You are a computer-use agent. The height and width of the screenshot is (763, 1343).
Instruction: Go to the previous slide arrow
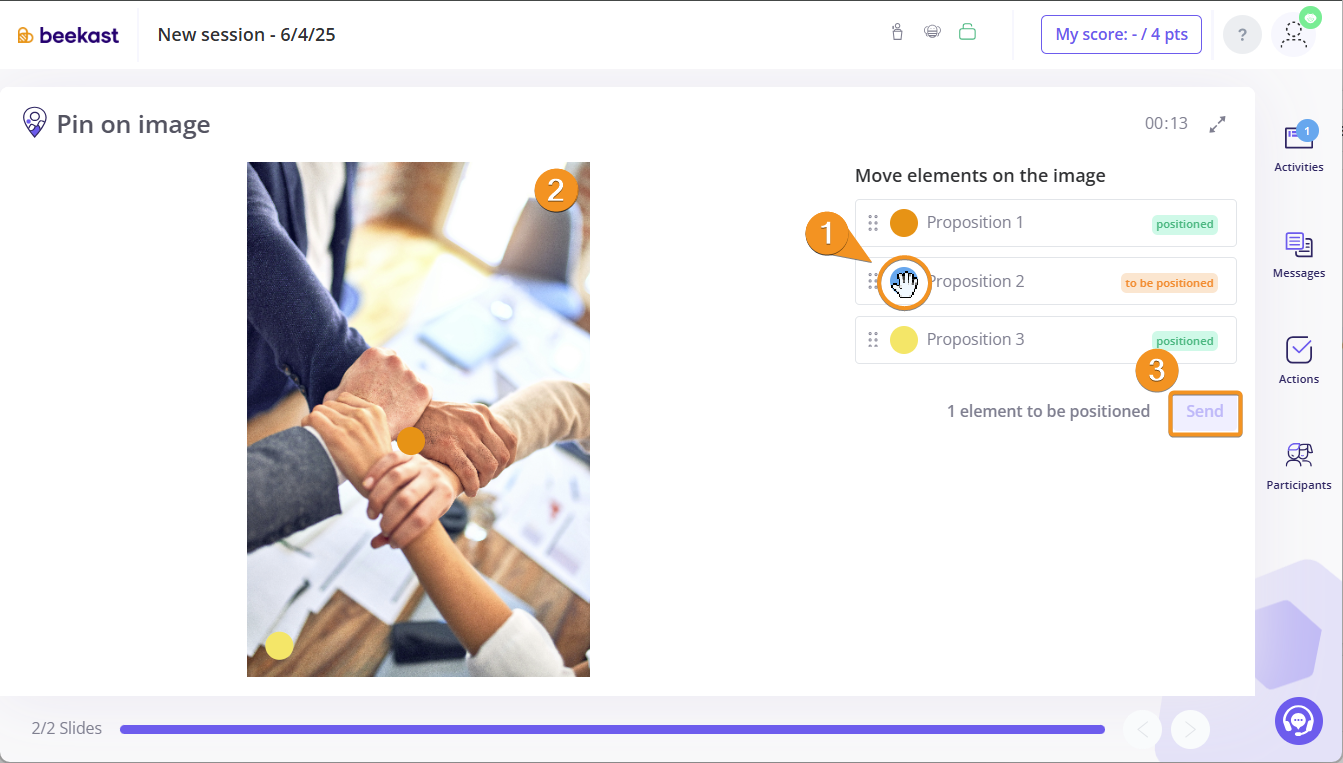tap(1142, 729)
